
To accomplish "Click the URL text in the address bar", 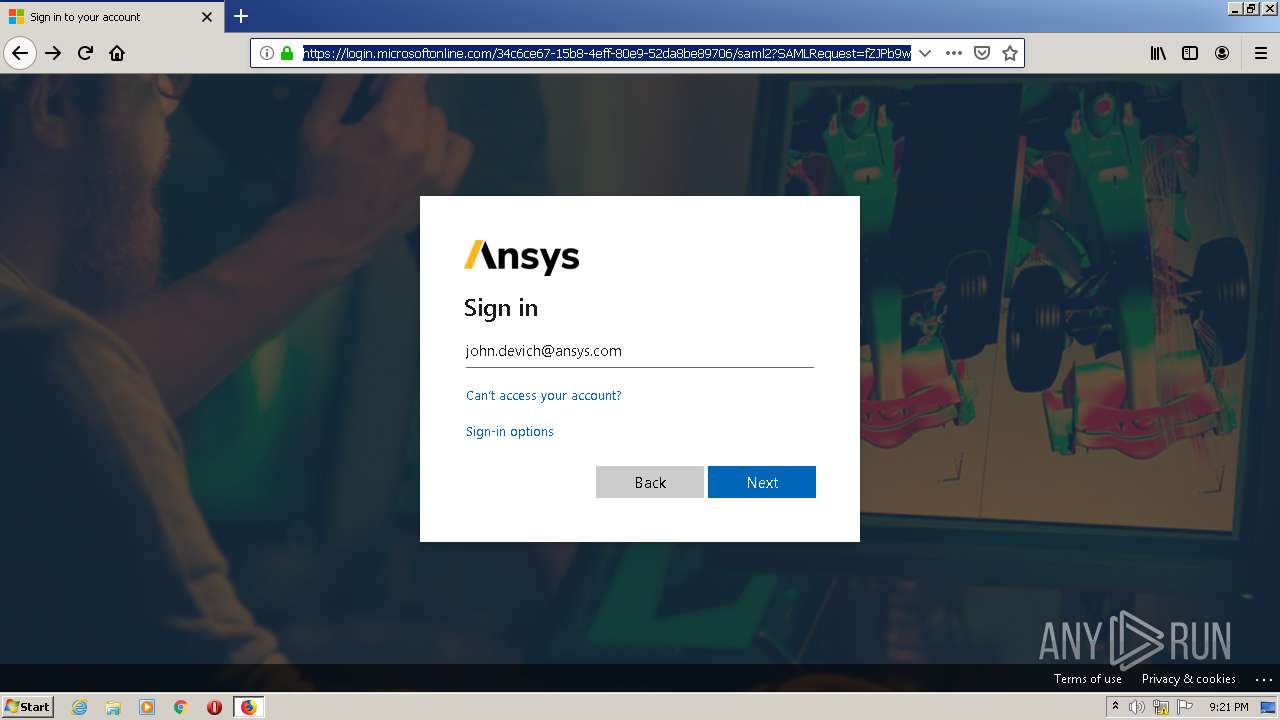I will coord(607,53).
